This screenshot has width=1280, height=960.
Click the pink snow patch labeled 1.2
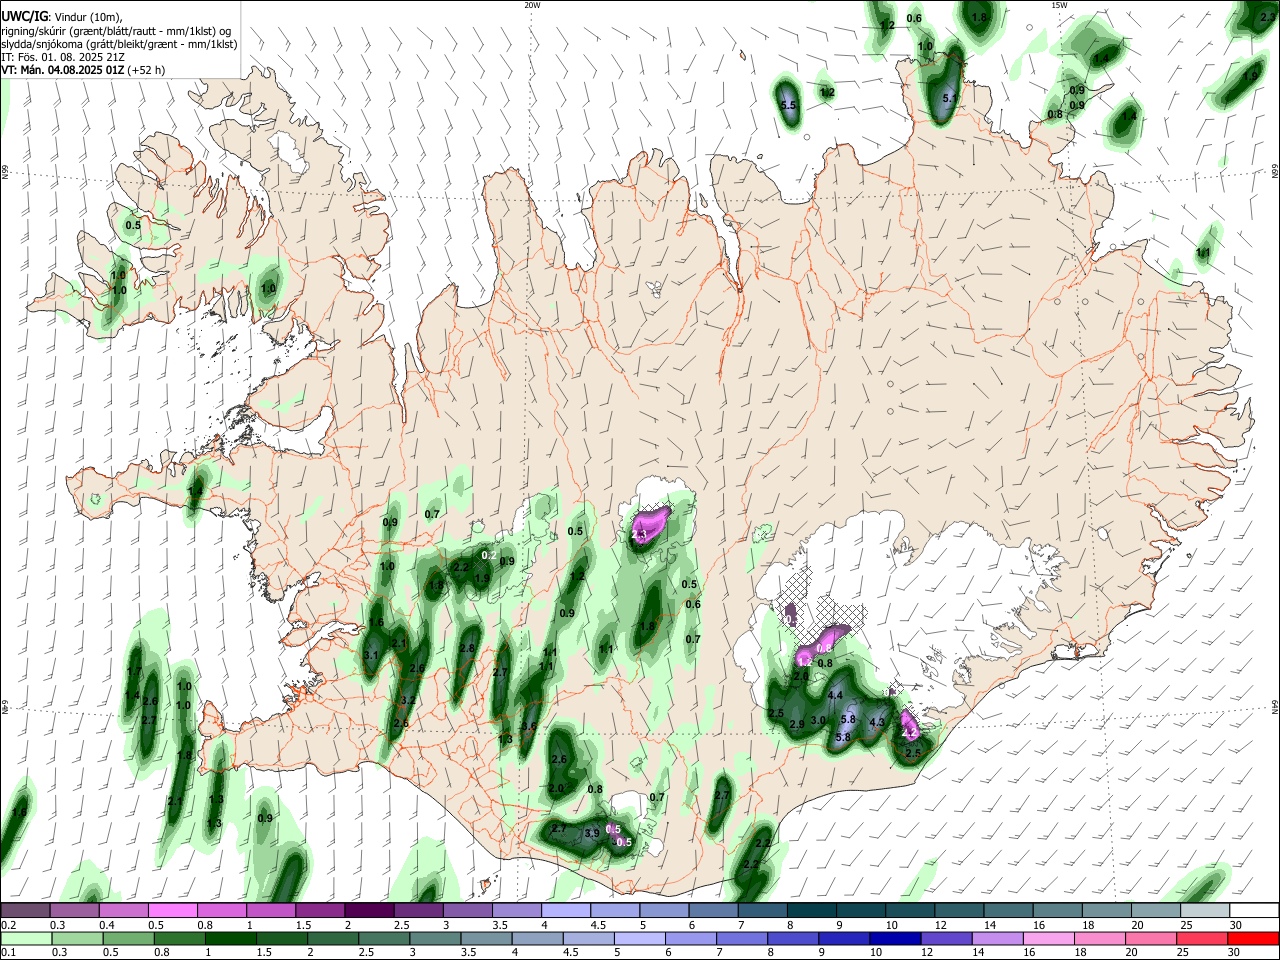click(806, 658)
